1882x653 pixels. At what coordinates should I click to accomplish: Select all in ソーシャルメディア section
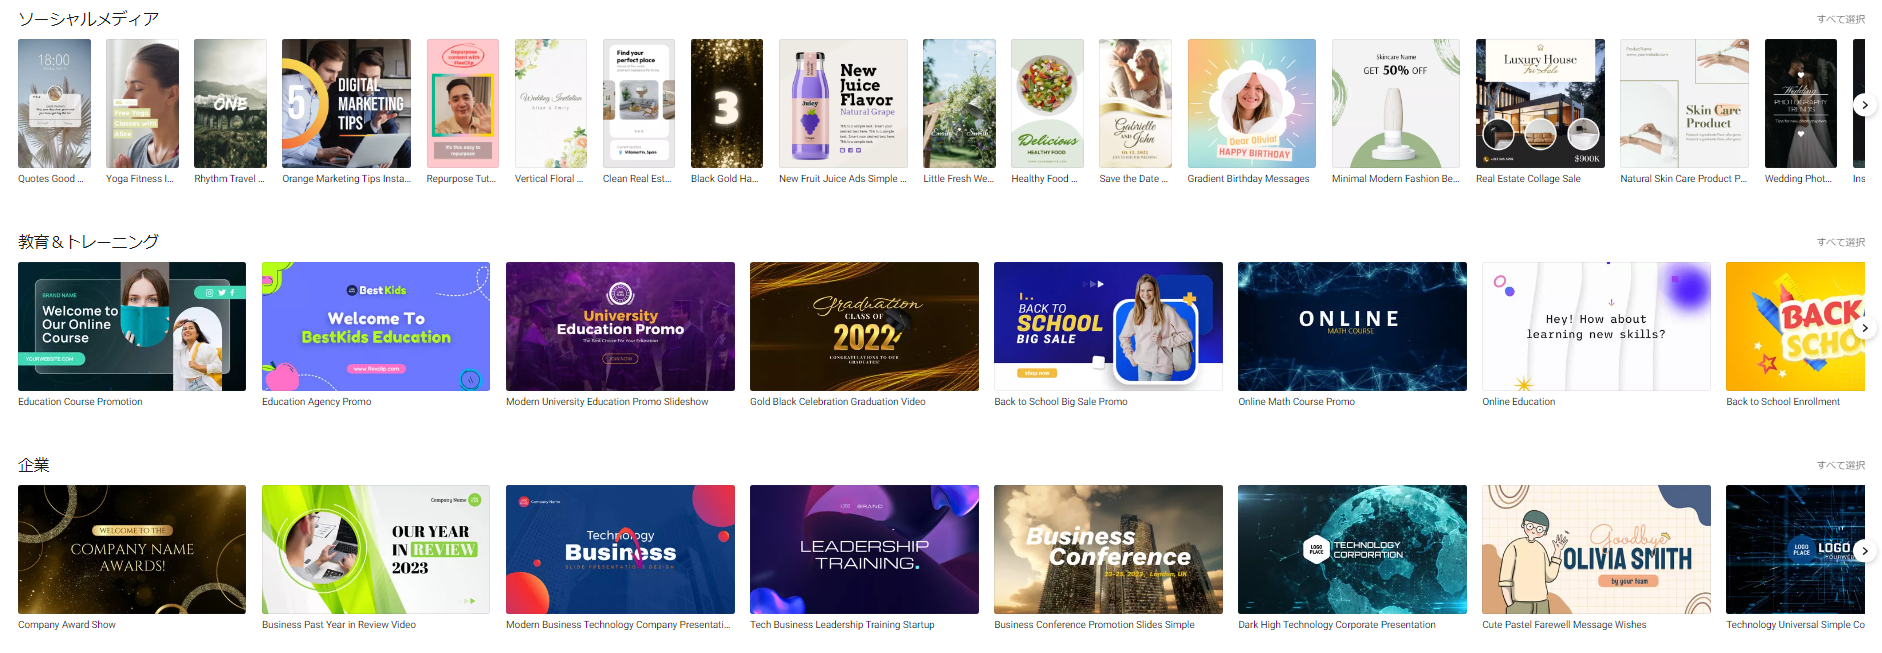[1840, 19]
